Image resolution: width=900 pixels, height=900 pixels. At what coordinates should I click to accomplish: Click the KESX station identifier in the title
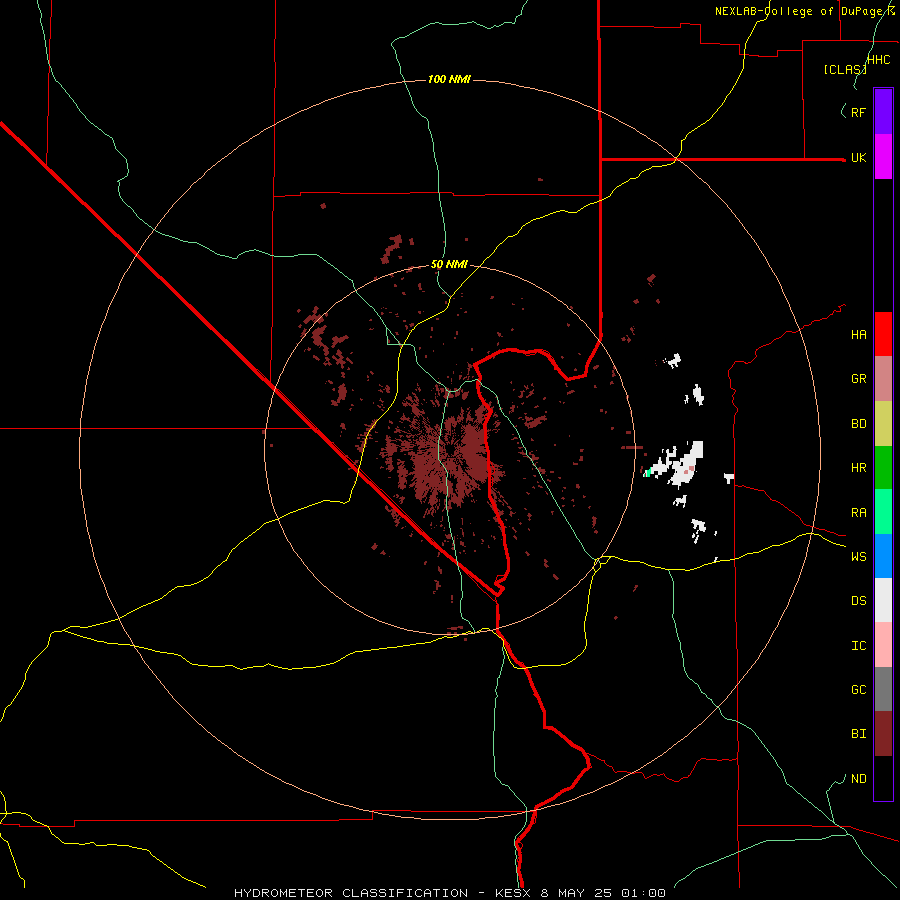513,893
